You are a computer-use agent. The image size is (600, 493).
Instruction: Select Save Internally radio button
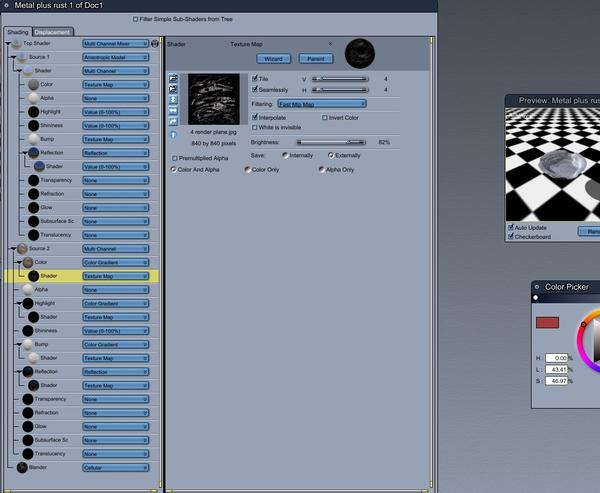coord(285,155)
